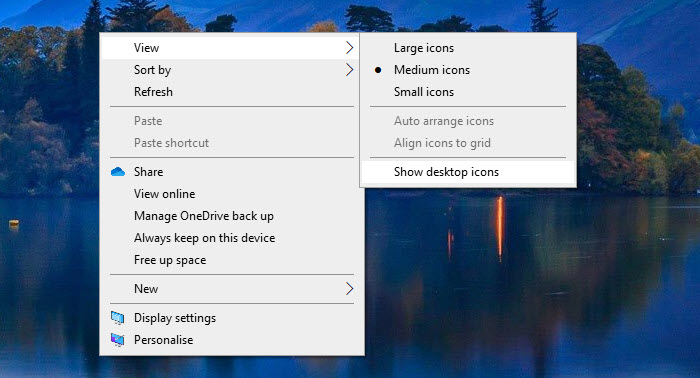
Task: Expand the View submenu arrow
Action: click(x=350, y=48)
